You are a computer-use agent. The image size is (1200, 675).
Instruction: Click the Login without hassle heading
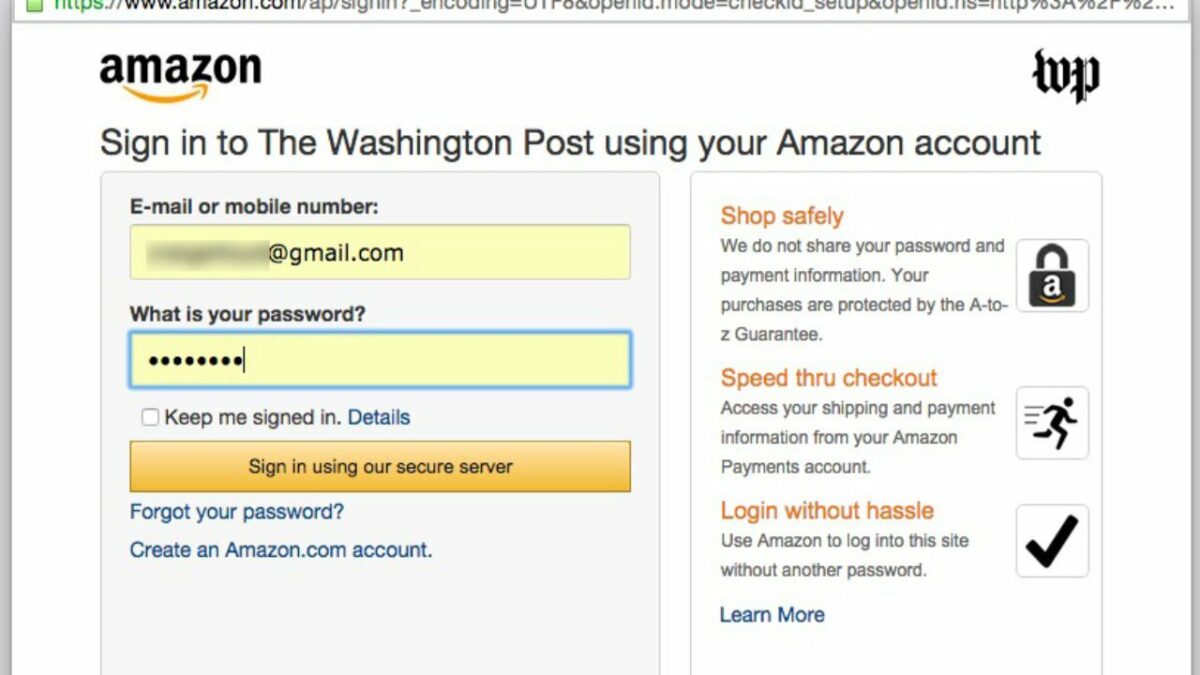[x=827, y=511]
